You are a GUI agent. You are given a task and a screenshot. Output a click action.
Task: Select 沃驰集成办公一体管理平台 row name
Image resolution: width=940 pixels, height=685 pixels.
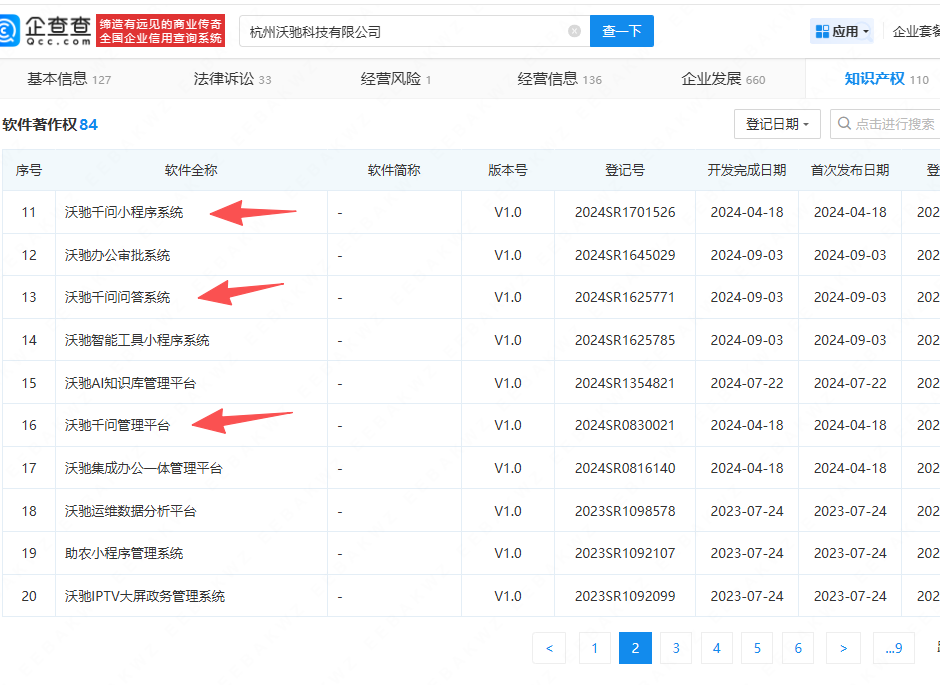click(x=144, y=468)
